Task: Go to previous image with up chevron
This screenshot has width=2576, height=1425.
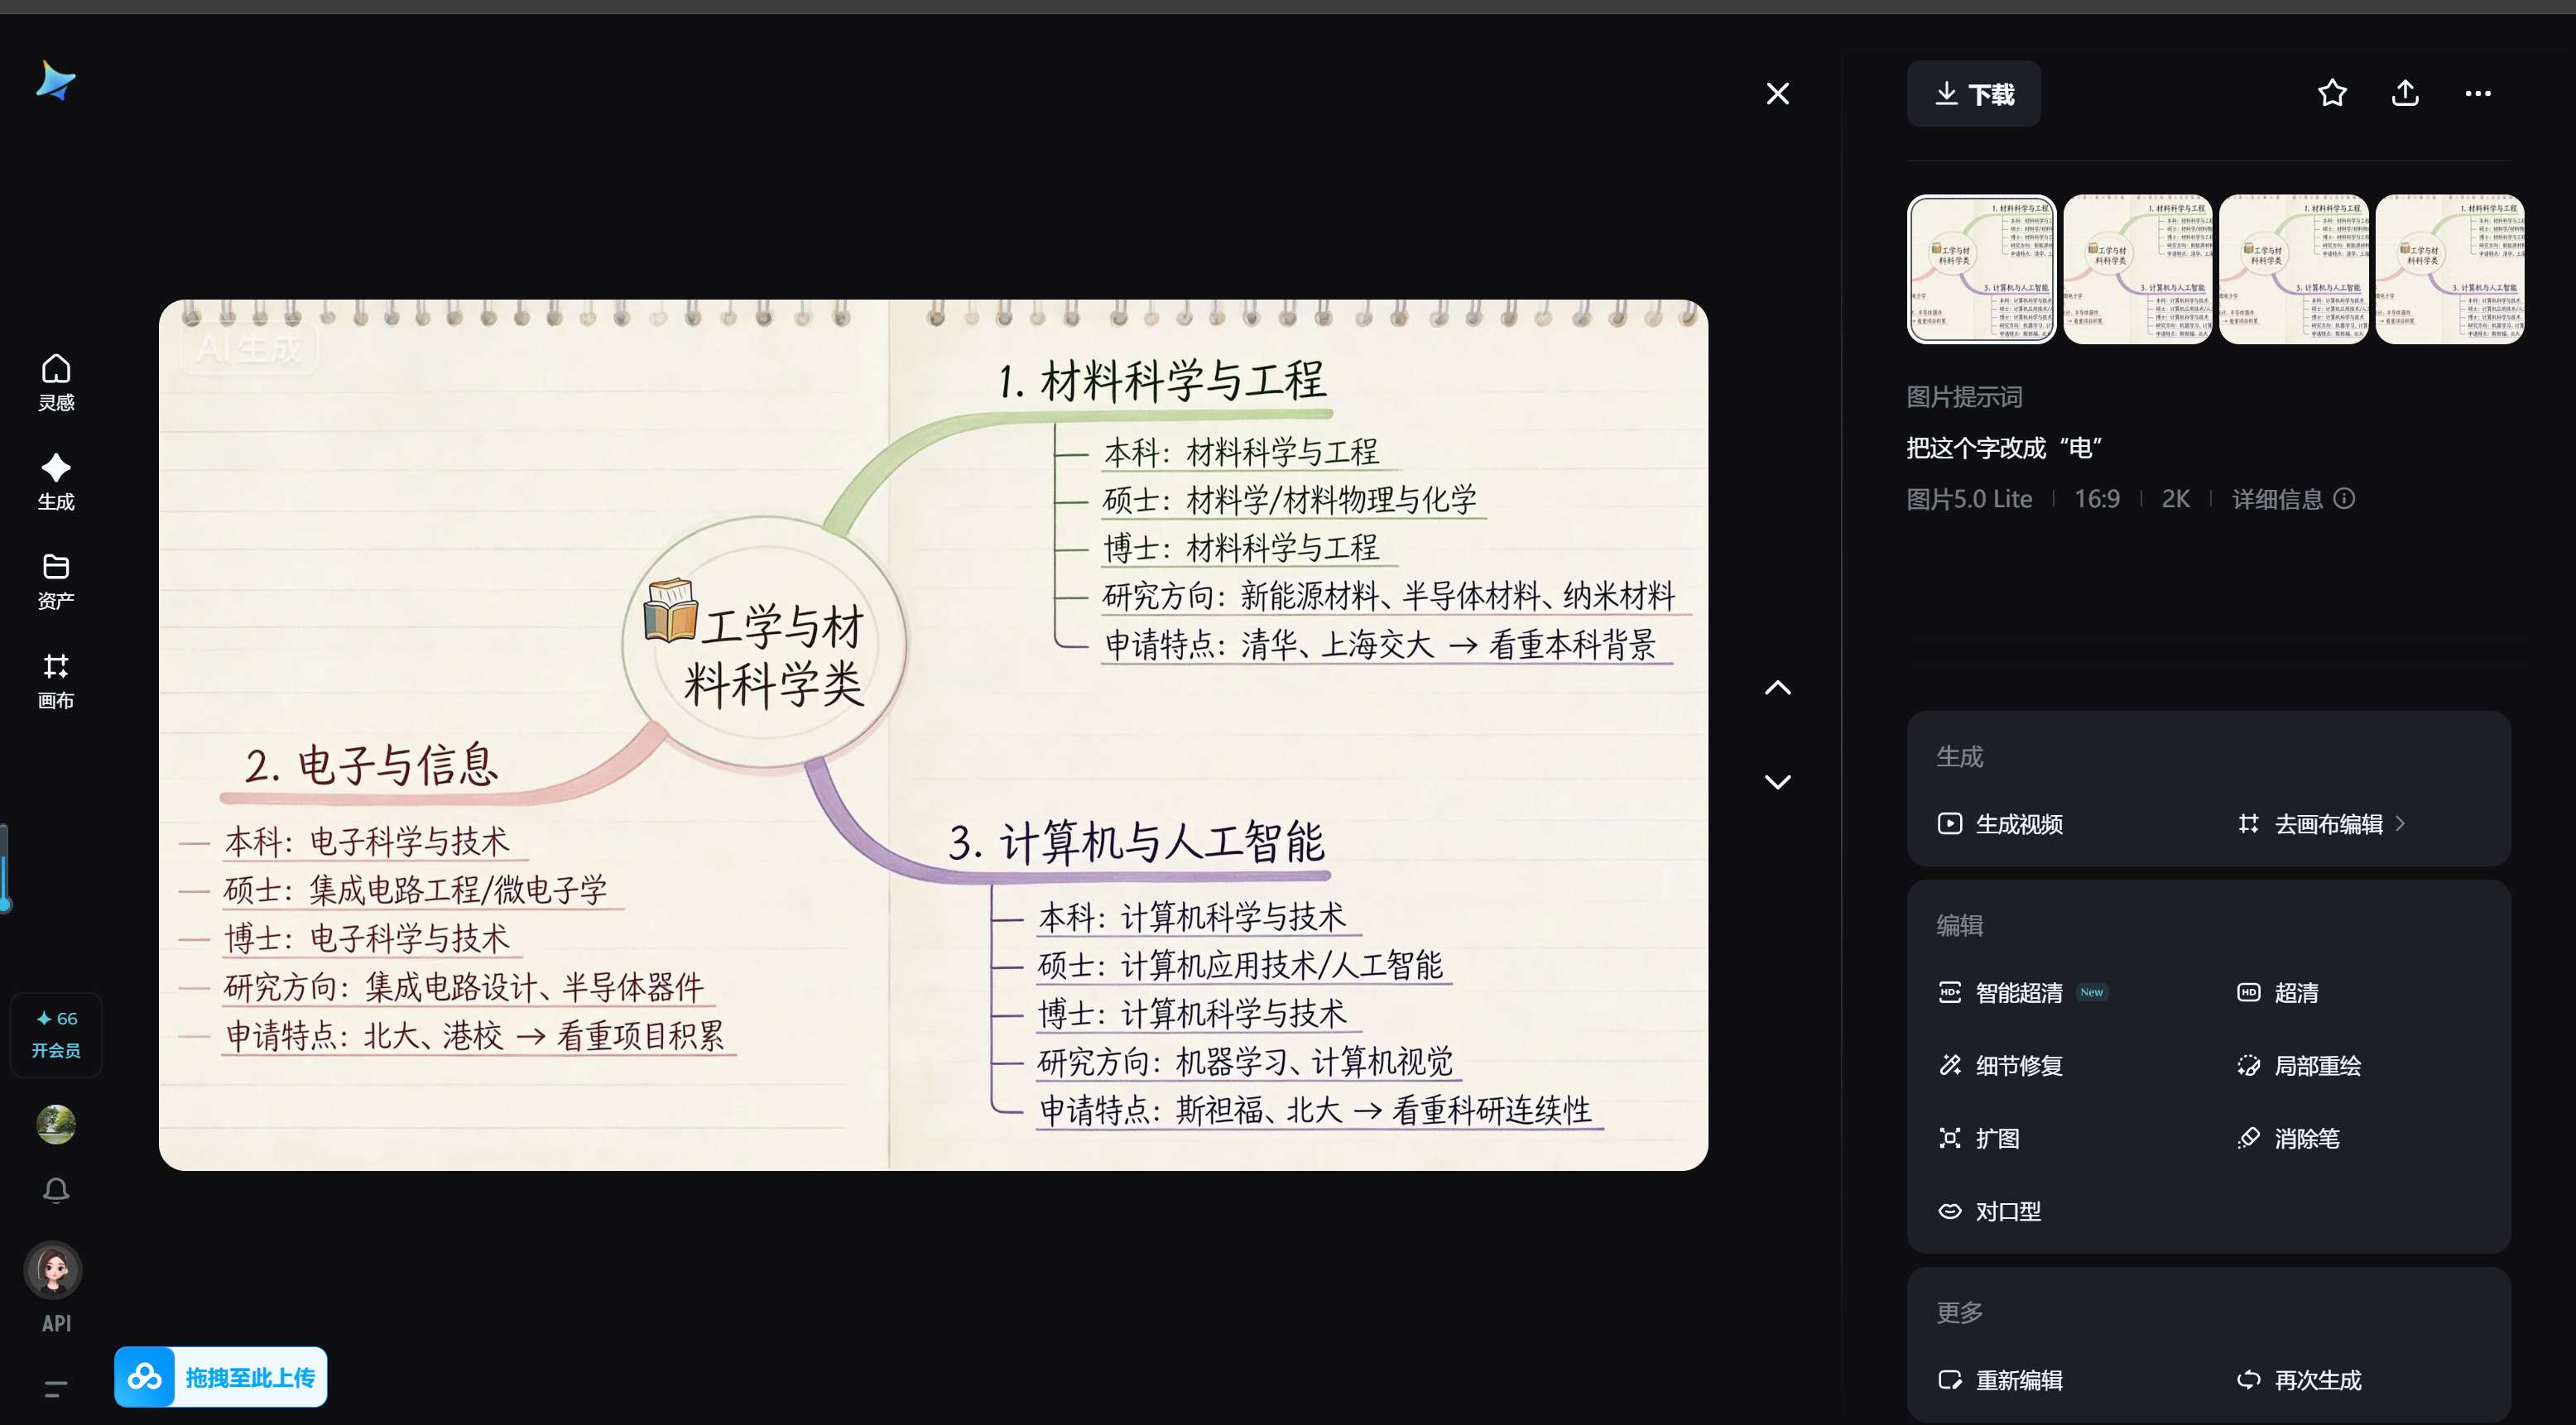Action: [x=1777, y=688]
